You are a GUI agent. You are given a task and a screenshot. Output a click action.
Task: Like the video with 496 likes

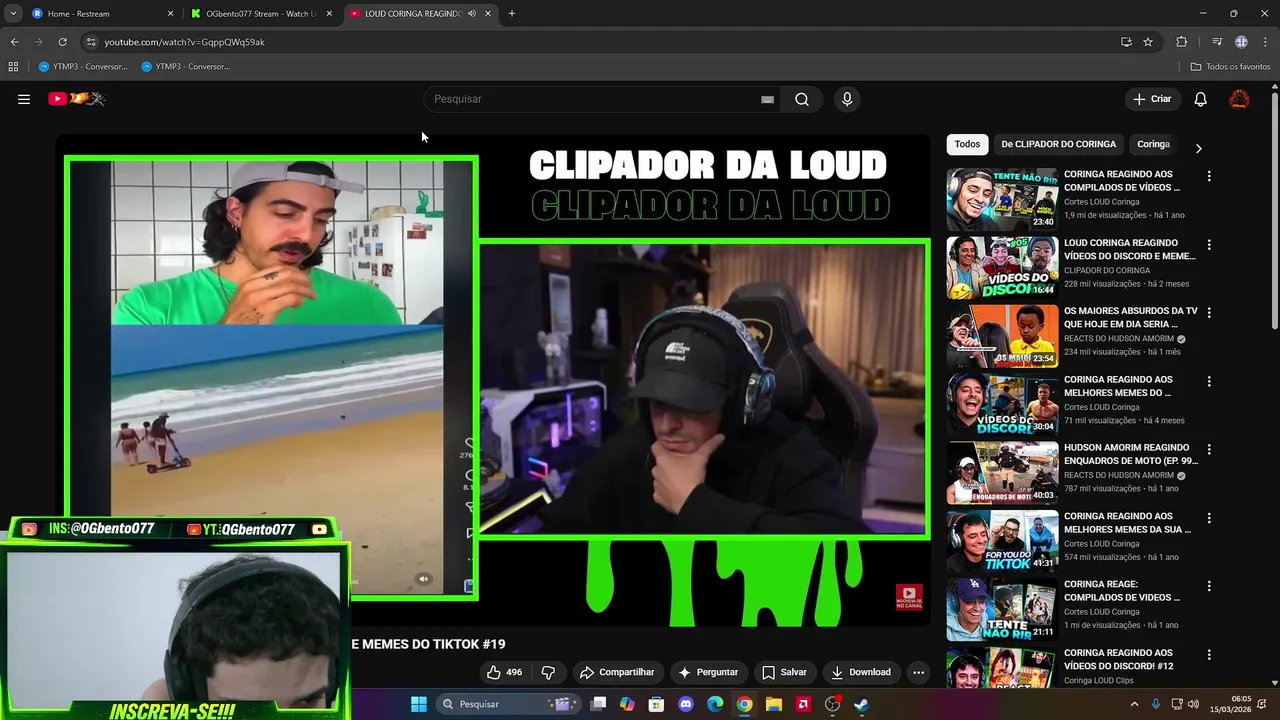[x=505, y=672]
